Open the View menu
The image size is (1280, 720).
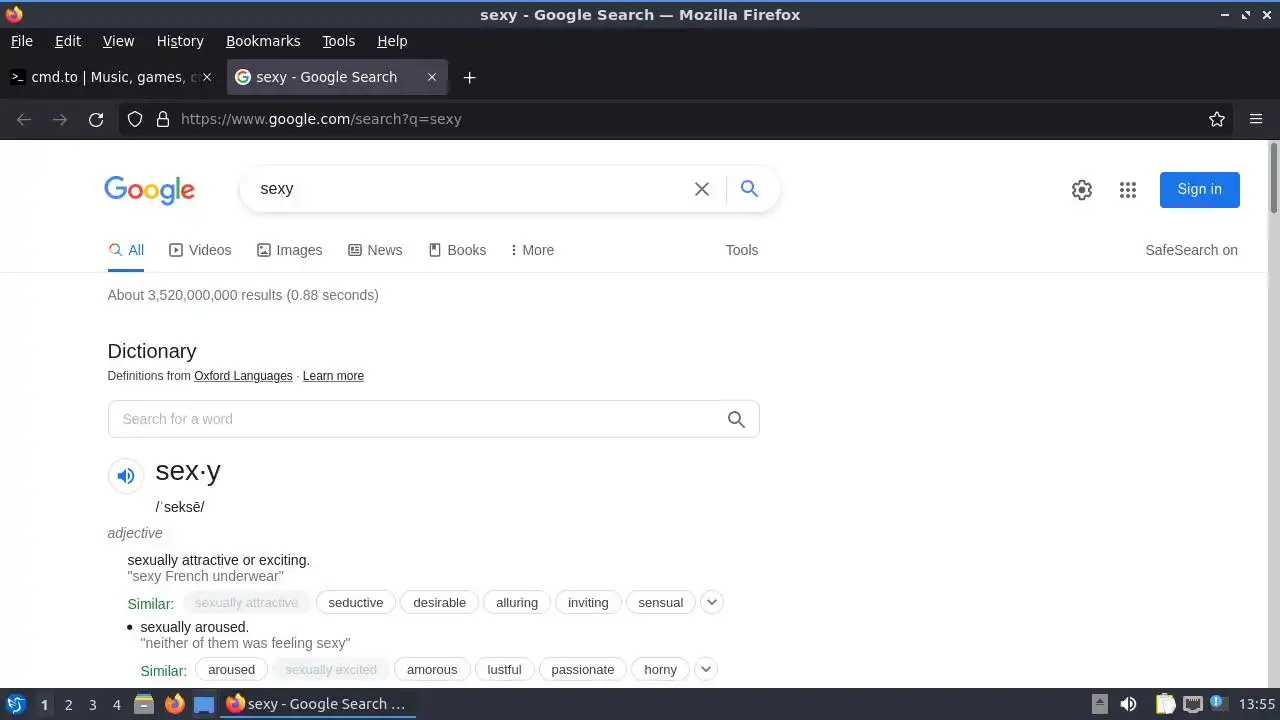point(118,41)
